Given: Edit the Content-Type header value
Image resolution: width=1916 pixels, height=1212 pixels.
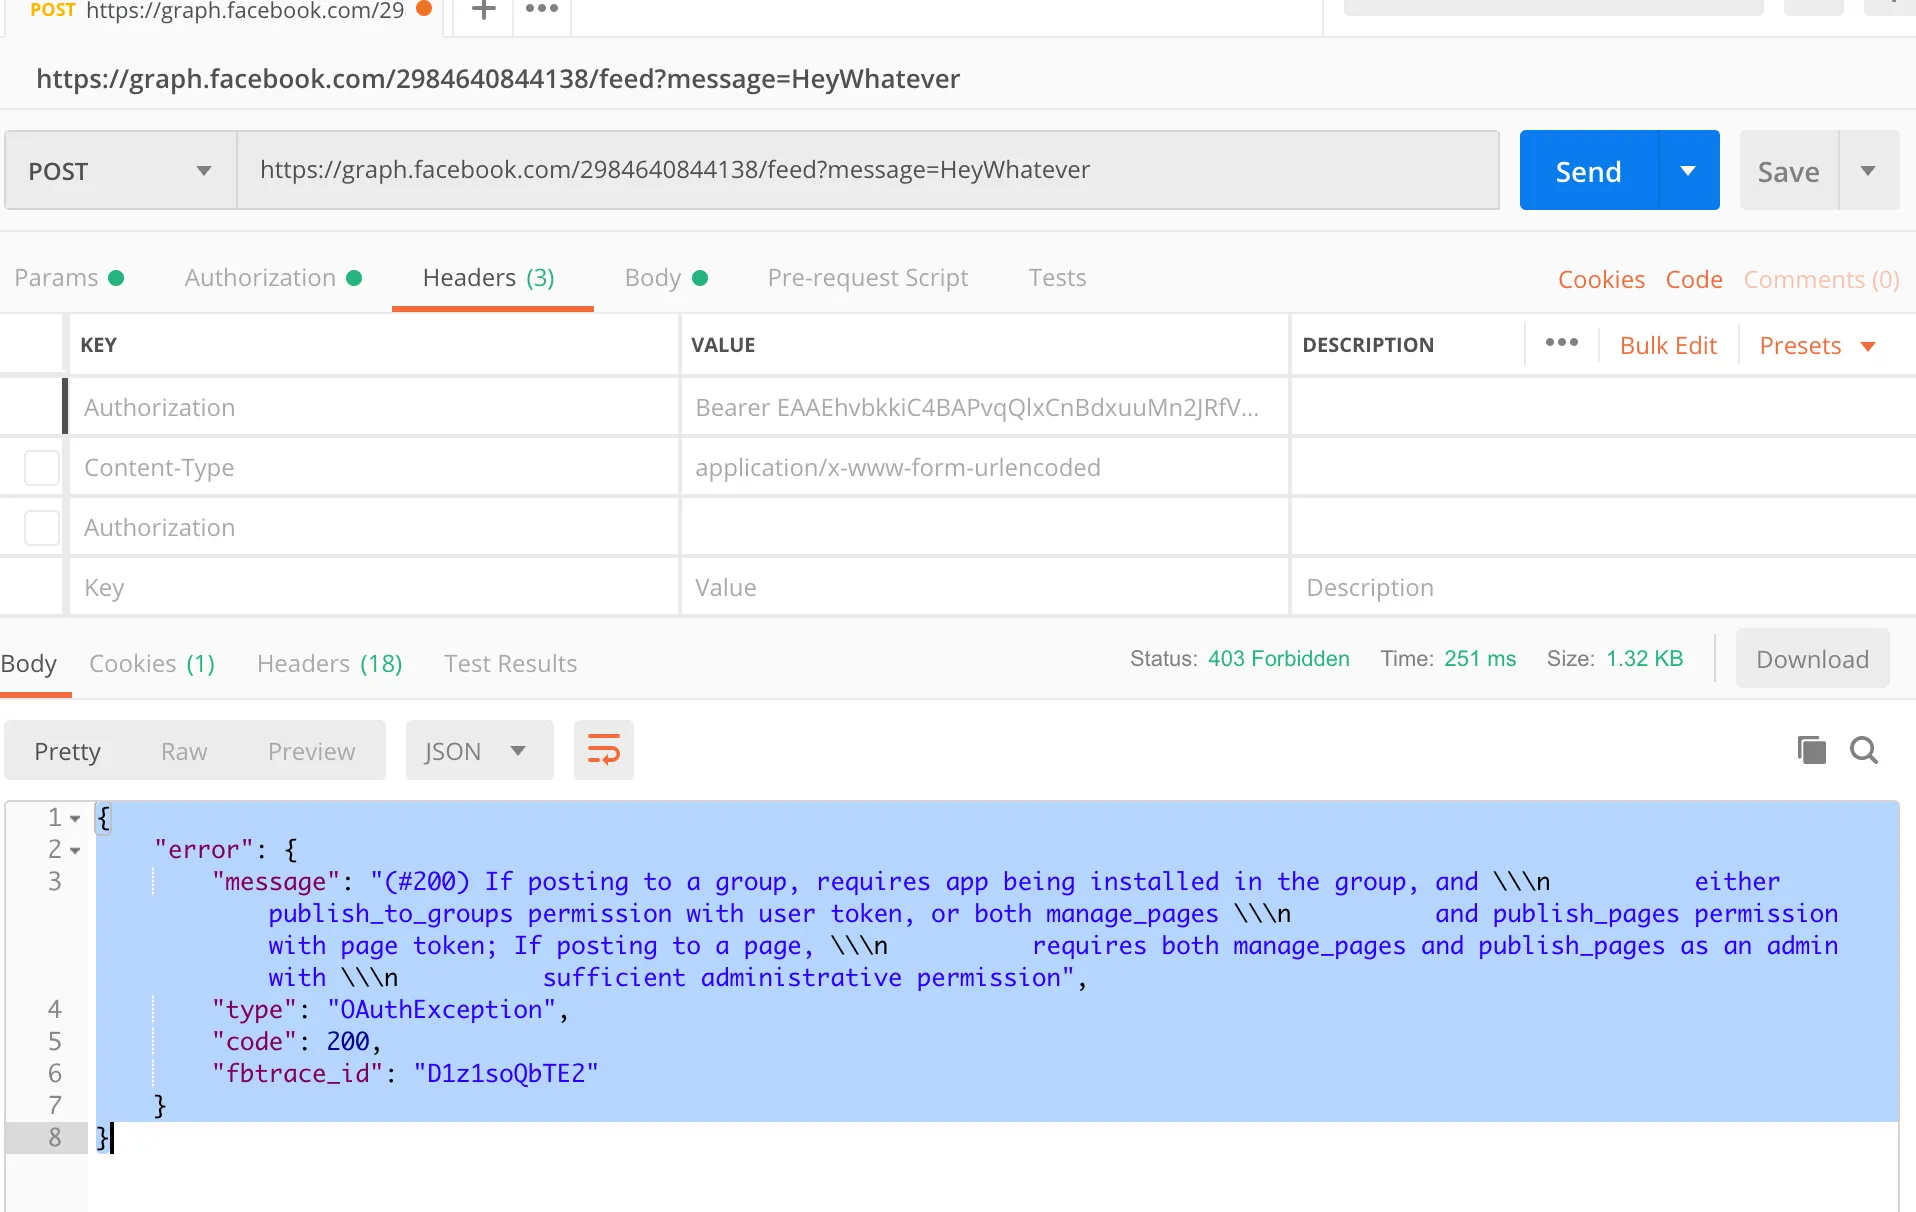Looking at the screenshot, I should pyautogui.click(x=984, y=467).
